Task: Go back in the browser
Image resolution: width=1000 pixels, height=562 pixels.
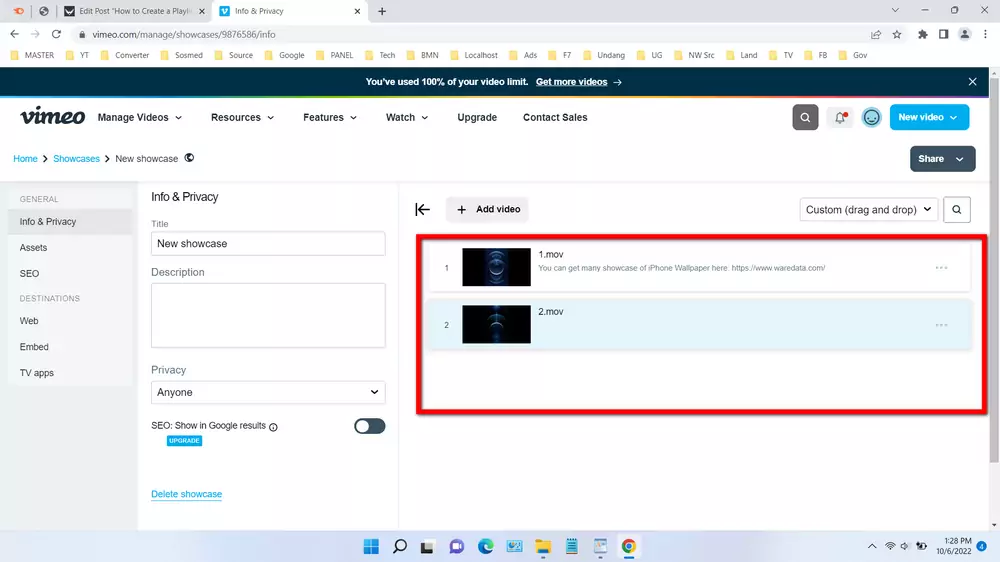Action: tap(15, 34)
